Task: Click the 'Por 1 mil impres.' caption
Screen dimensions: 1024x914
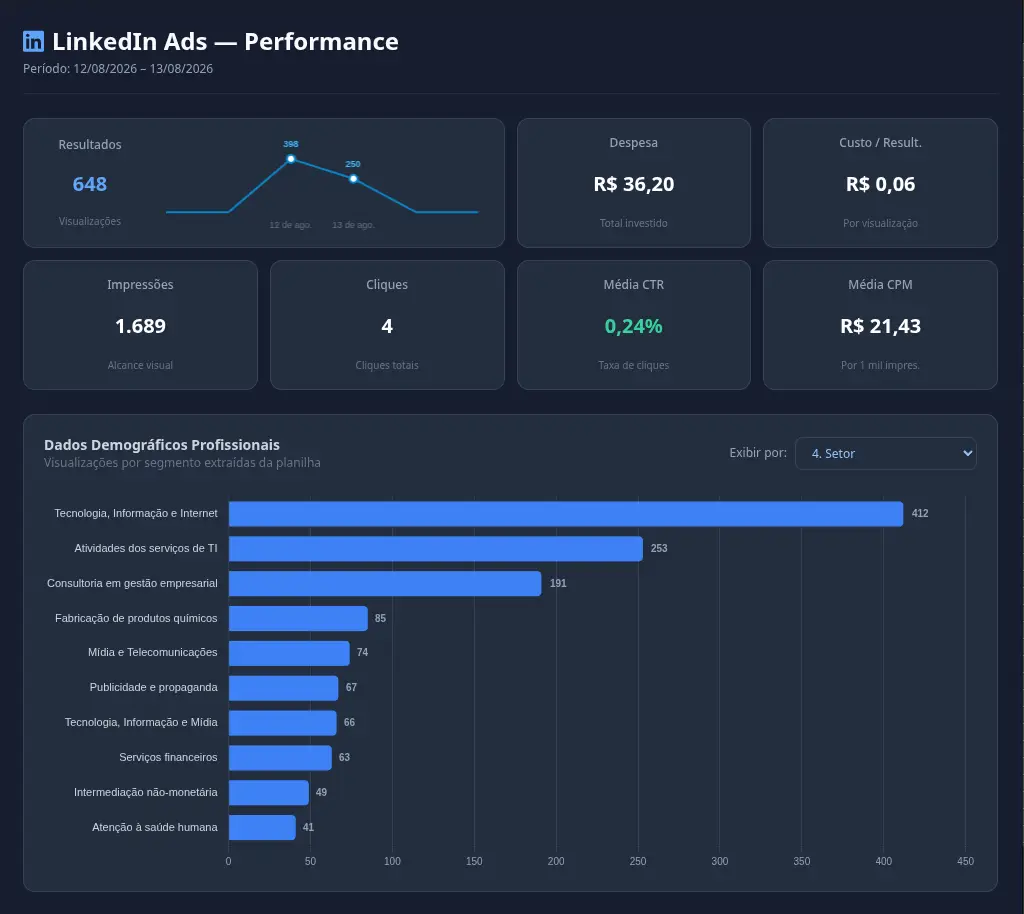Action: click(880, 365)
